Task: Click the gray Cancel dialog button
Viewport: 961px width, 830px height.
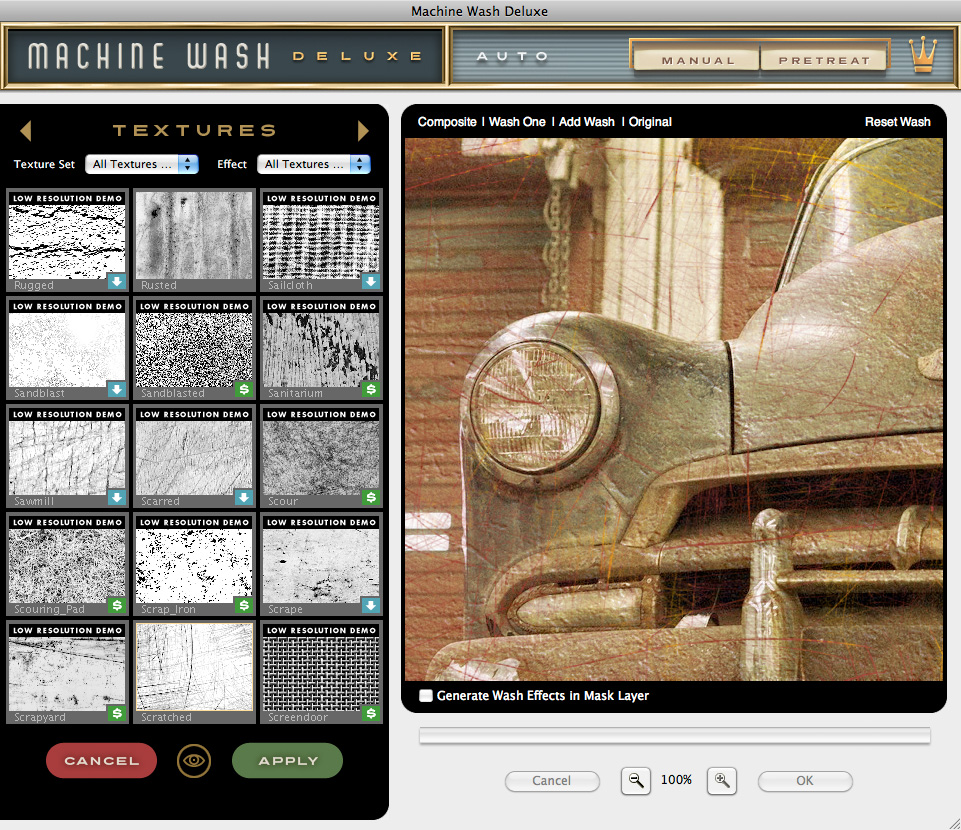Action: click(x=552, y=781)
